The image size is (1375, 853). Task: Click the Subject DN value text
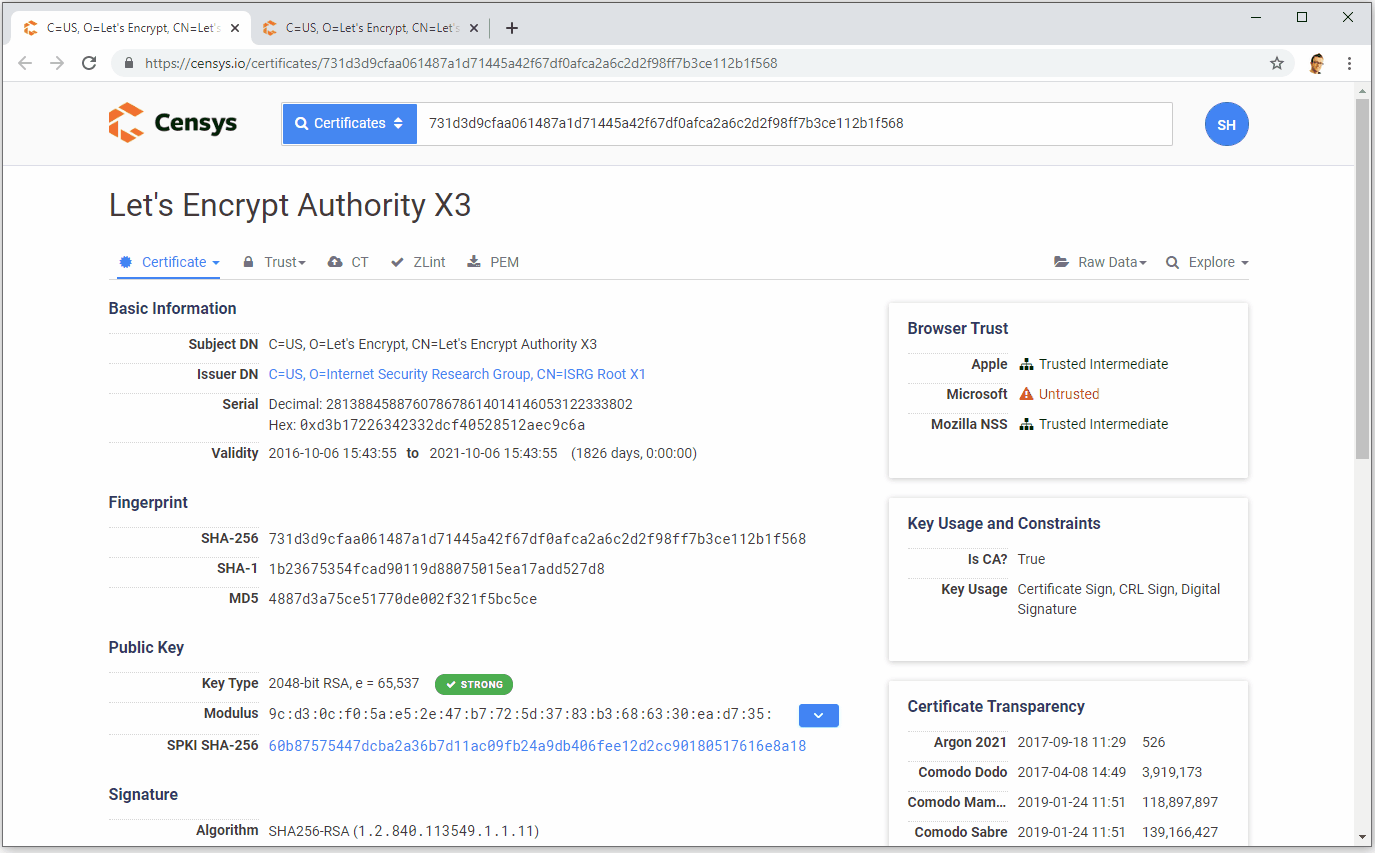point(433,344)
